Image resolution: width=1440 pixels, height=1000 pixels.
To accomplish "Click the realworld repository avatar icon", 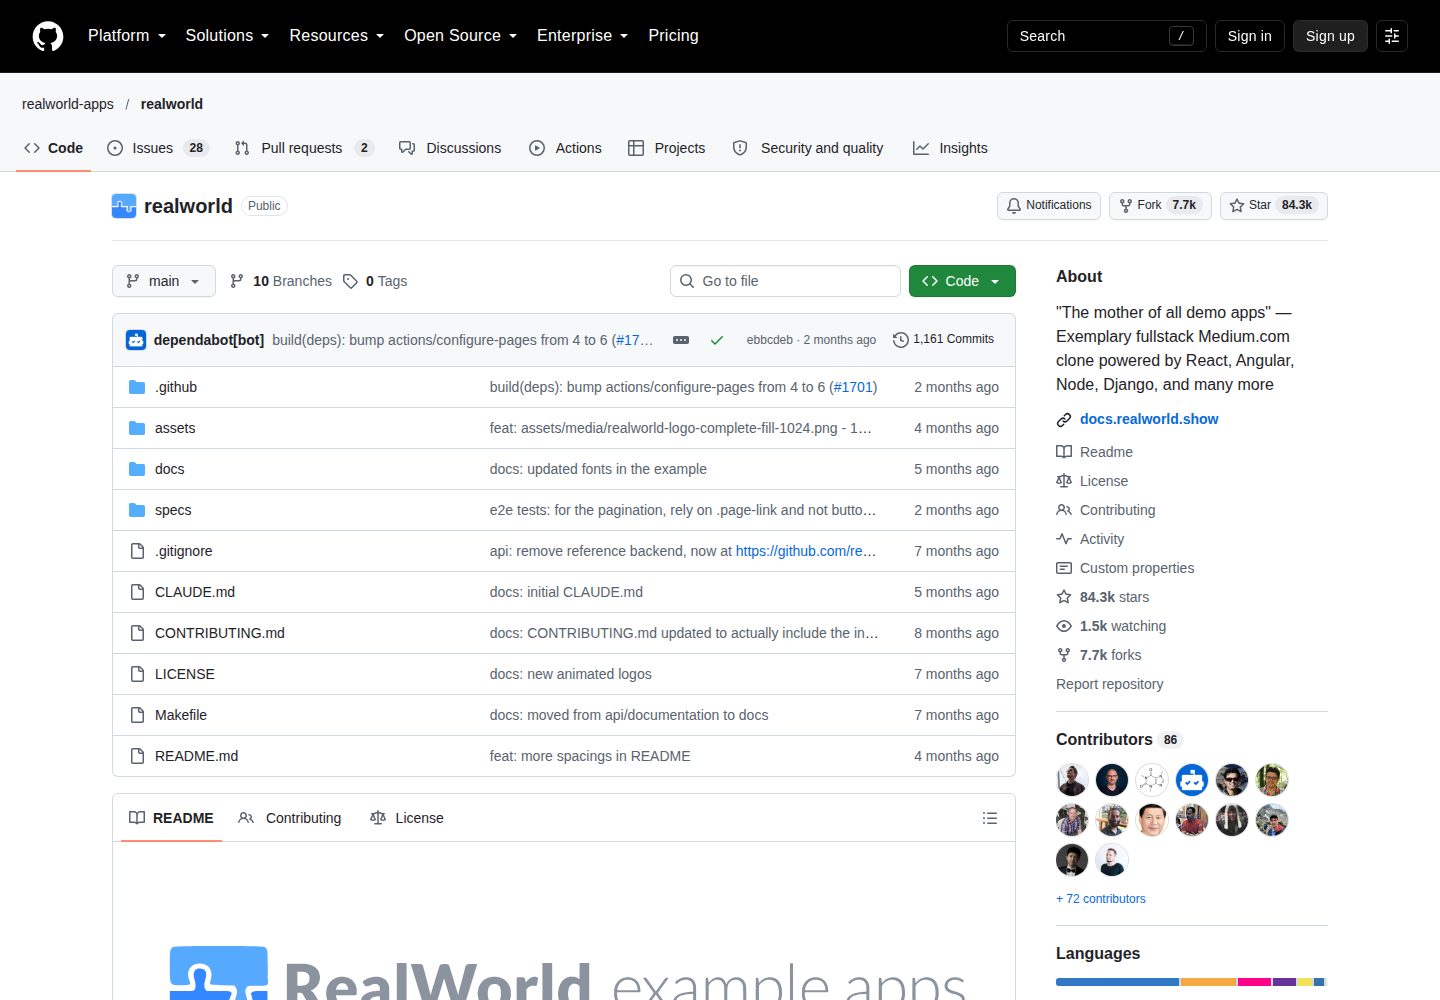I will pos(124,206).
